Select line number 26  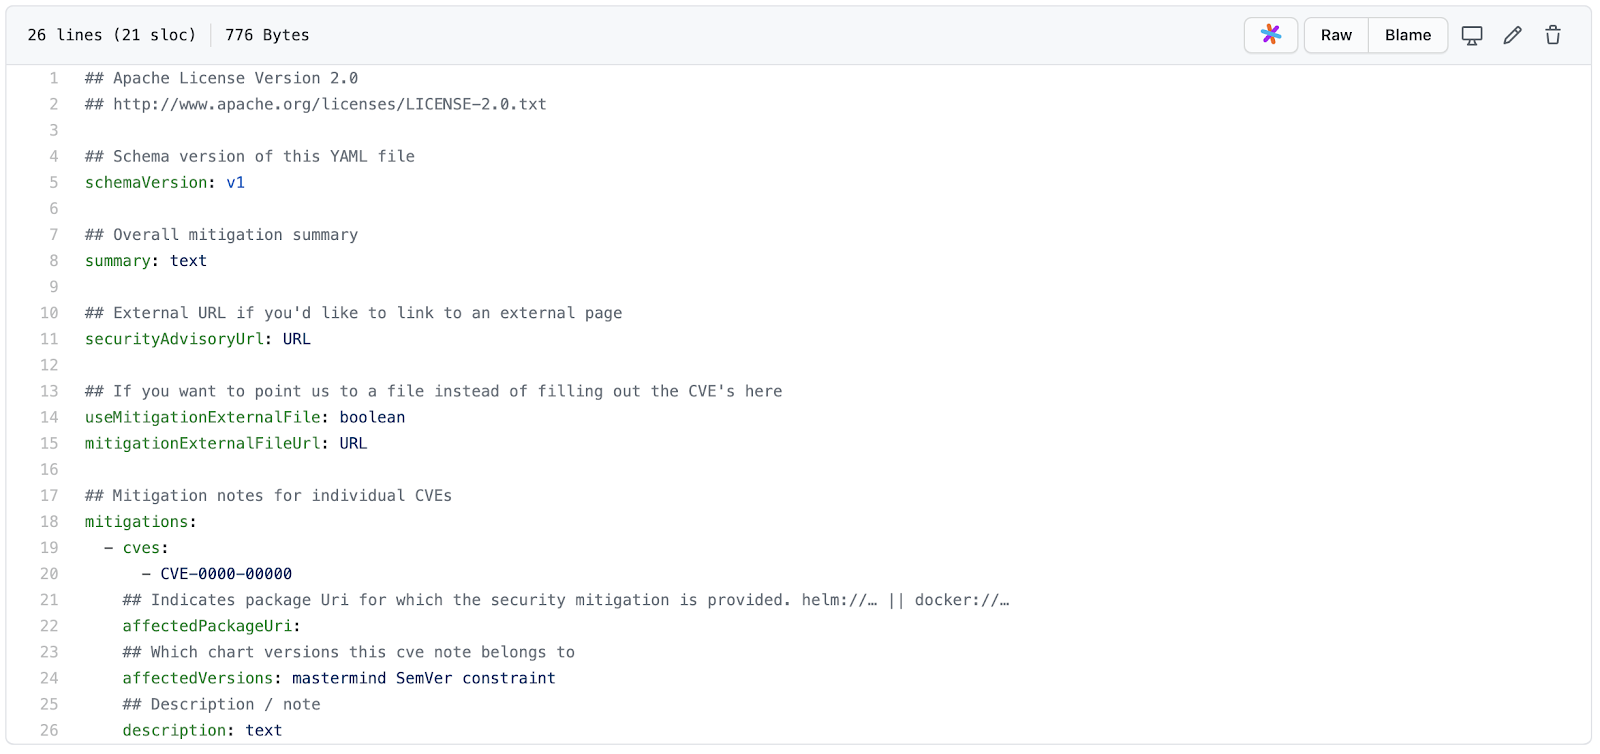click(x=49, y=730)
